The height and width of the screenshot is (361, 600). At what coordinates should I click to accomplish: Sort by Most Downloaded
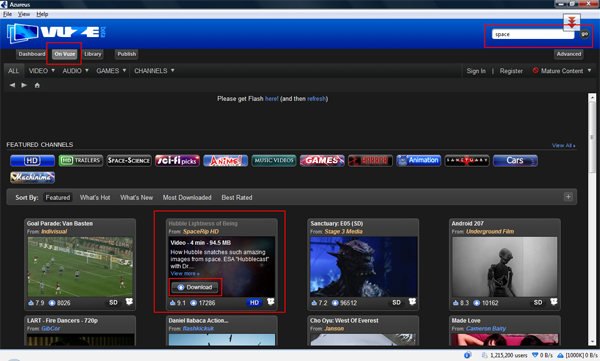tap(187, 198)
